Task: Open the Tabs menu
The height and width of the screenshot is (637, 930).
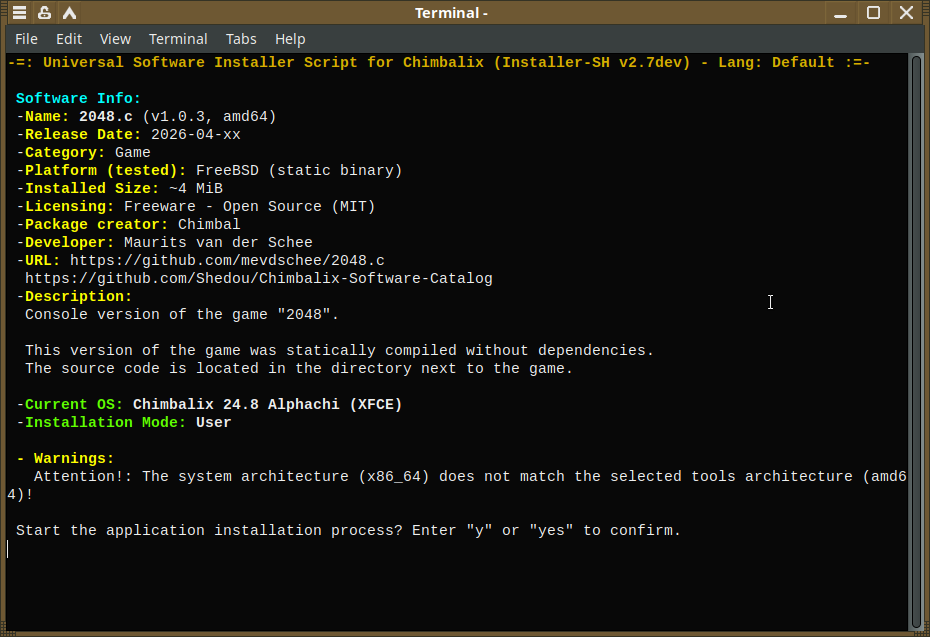Action: pos(241,39)
